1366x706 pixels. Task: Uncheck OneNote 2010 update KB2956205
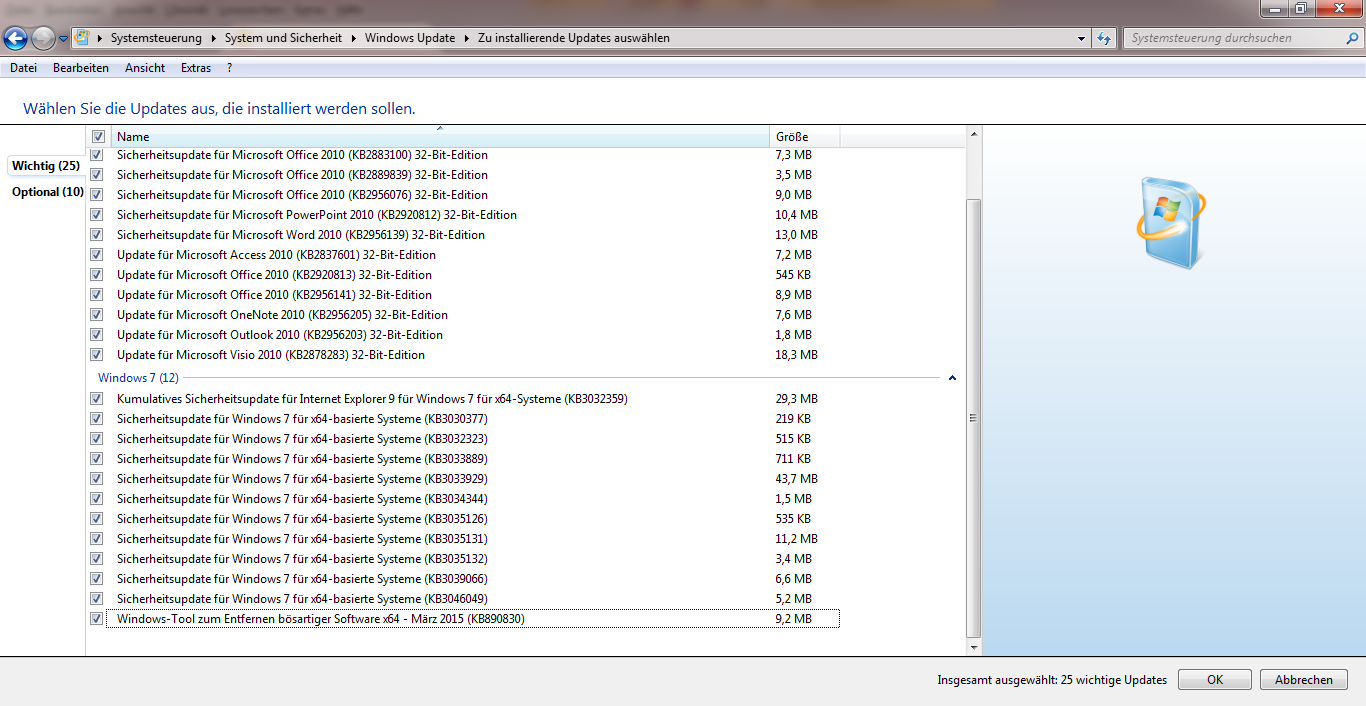96,315
